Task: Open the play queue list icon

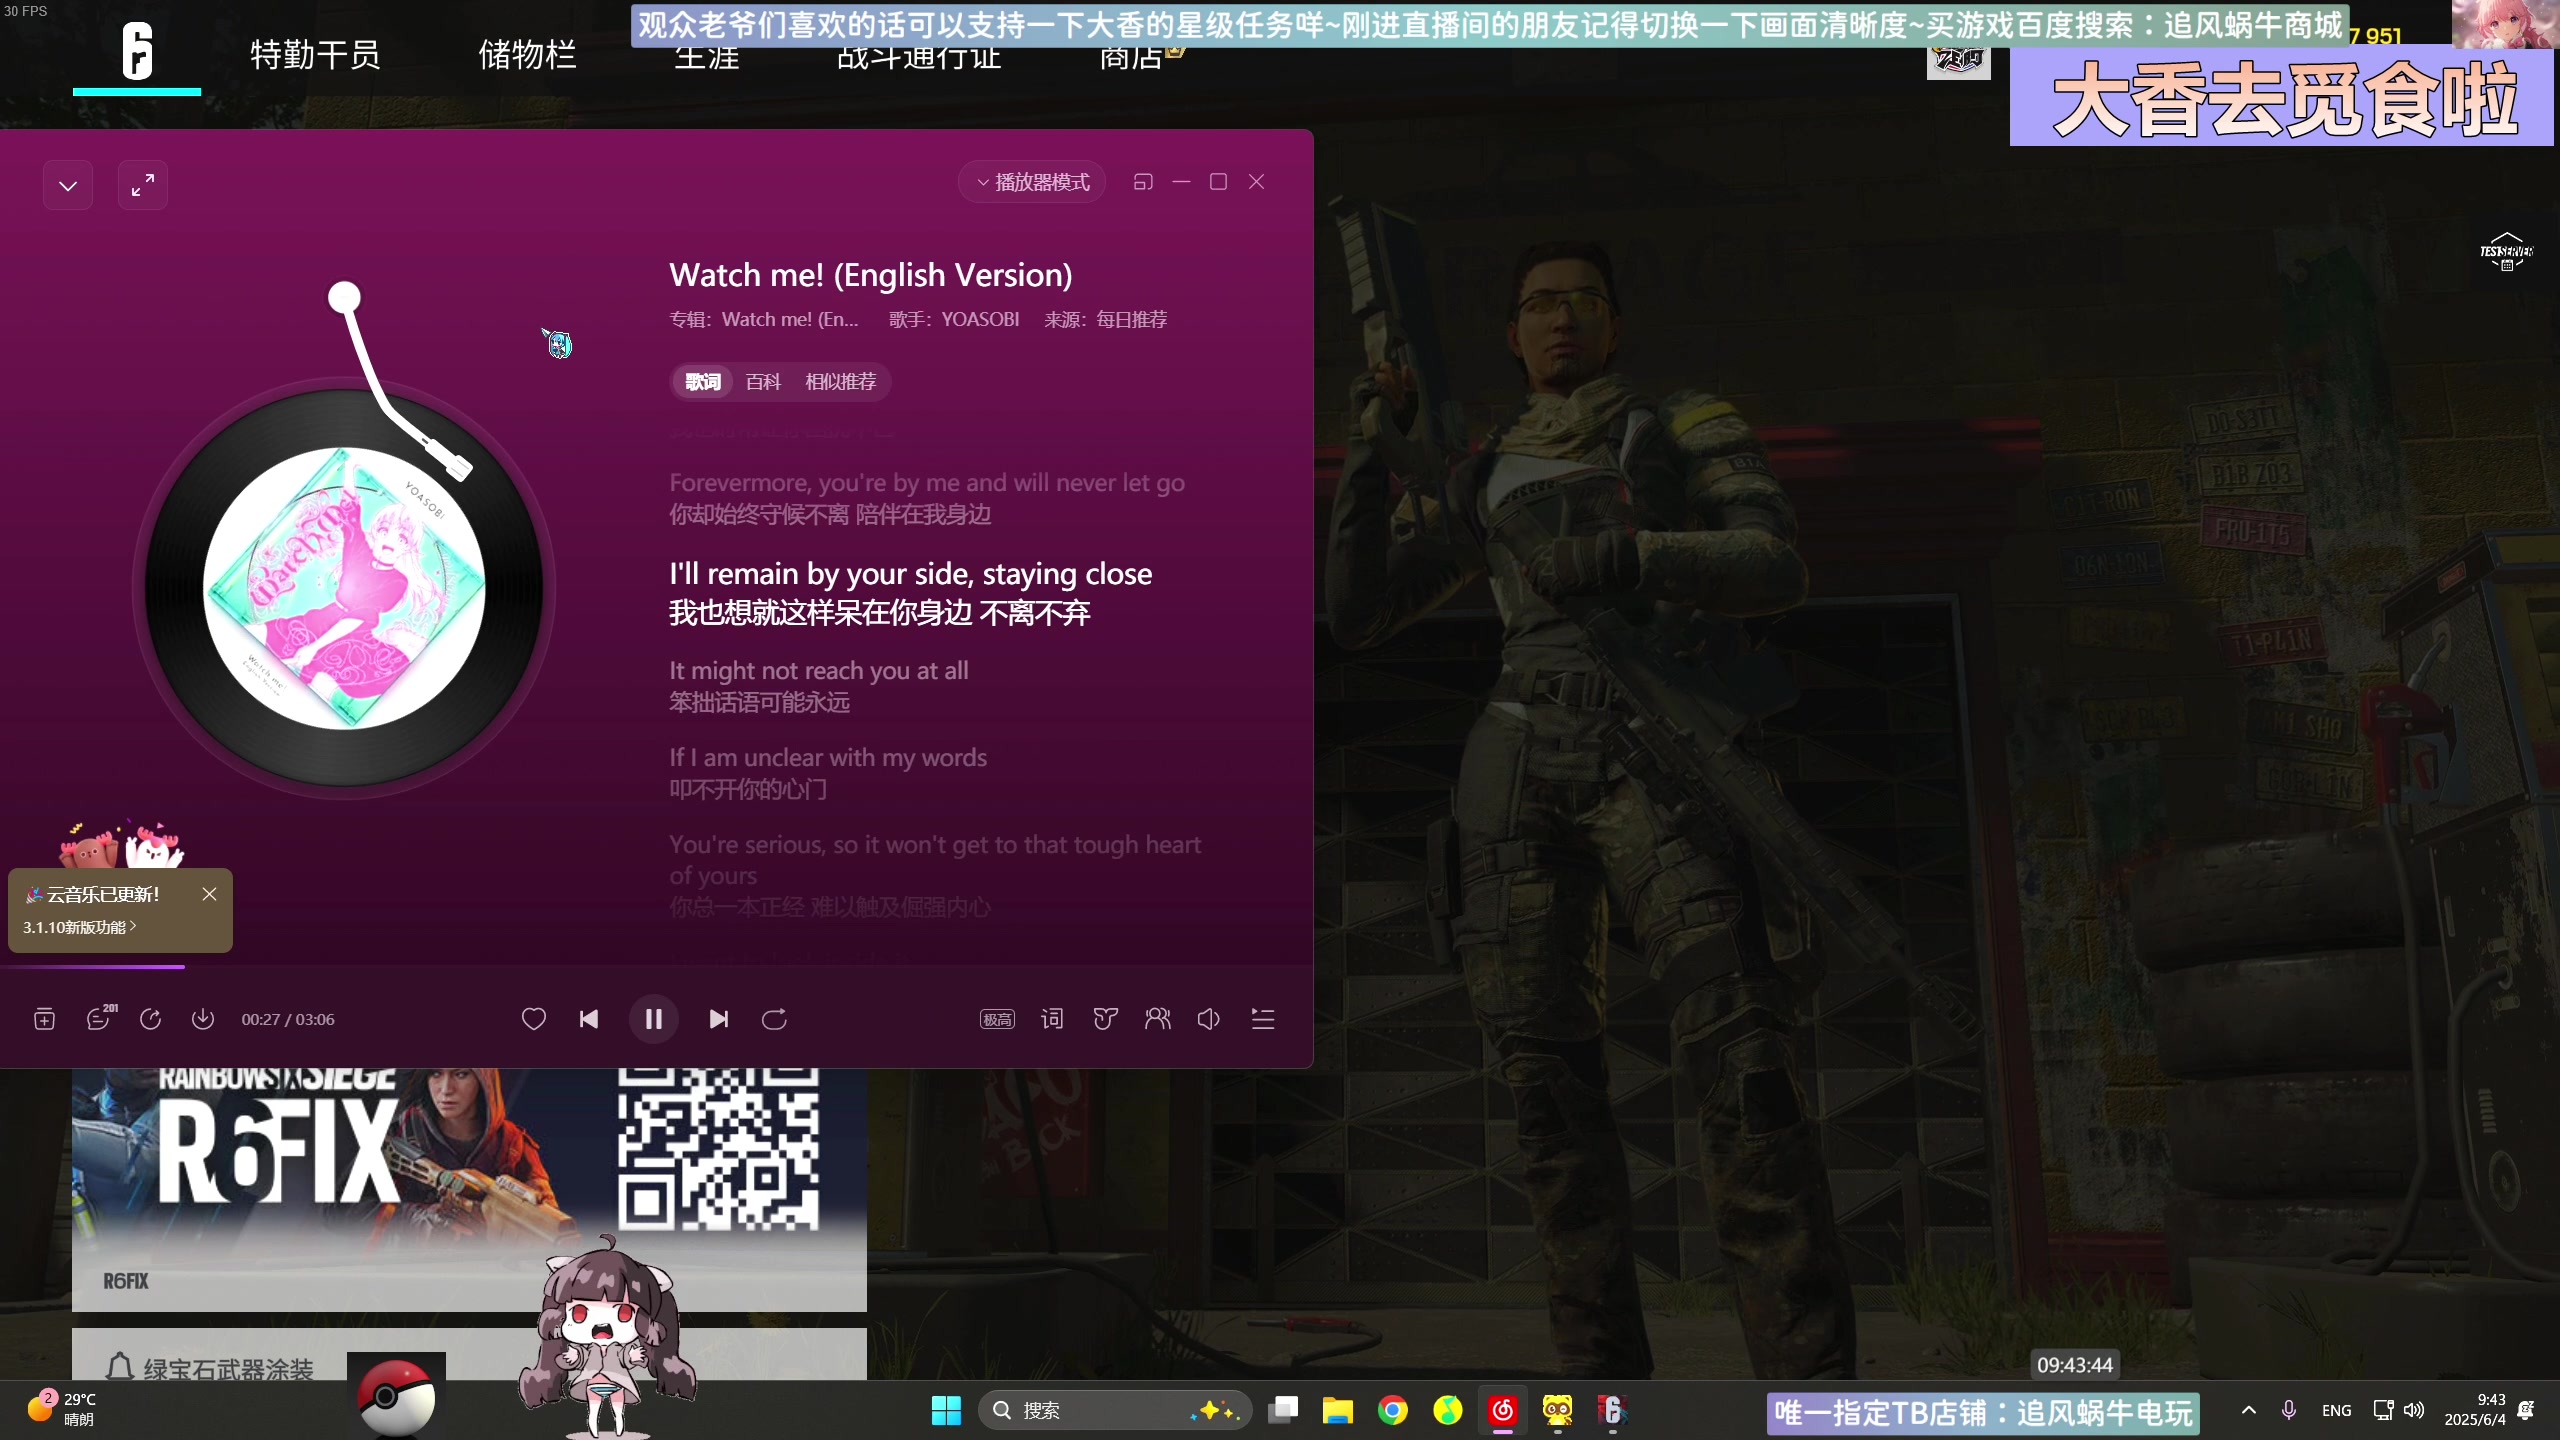Action: [1263, 1019]
